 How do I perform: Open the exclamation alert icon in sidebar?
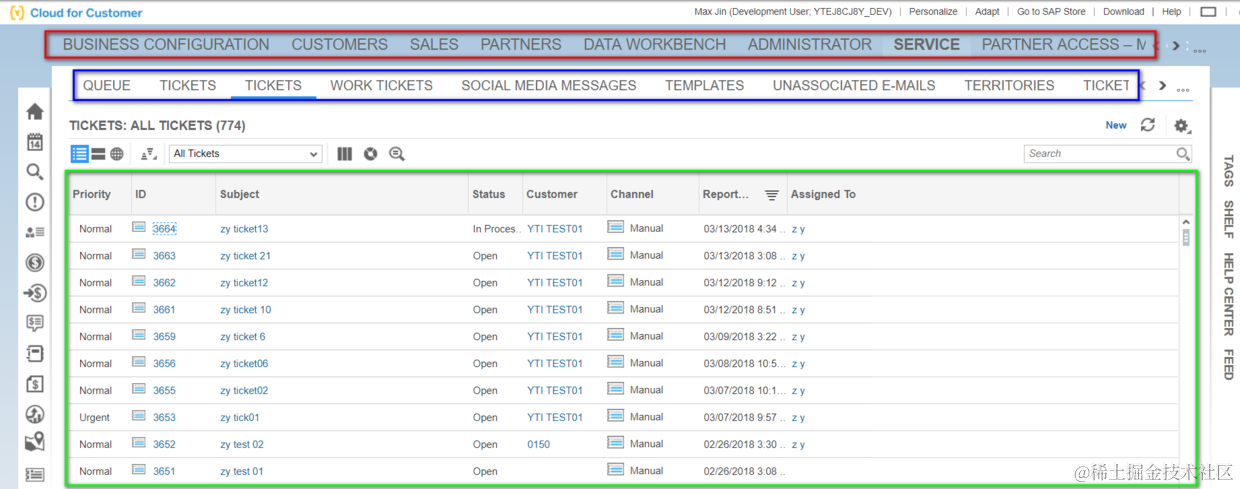tap(35, 202)
